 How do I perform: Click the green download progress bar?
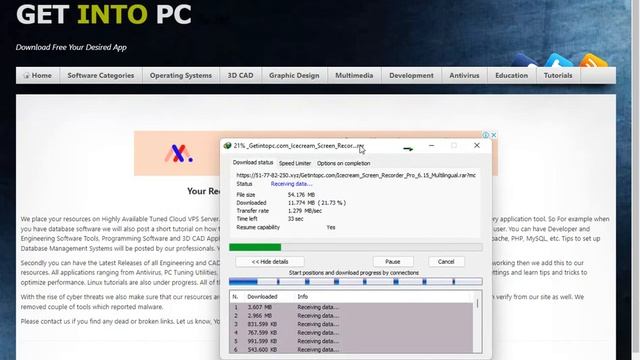(356, 247)
